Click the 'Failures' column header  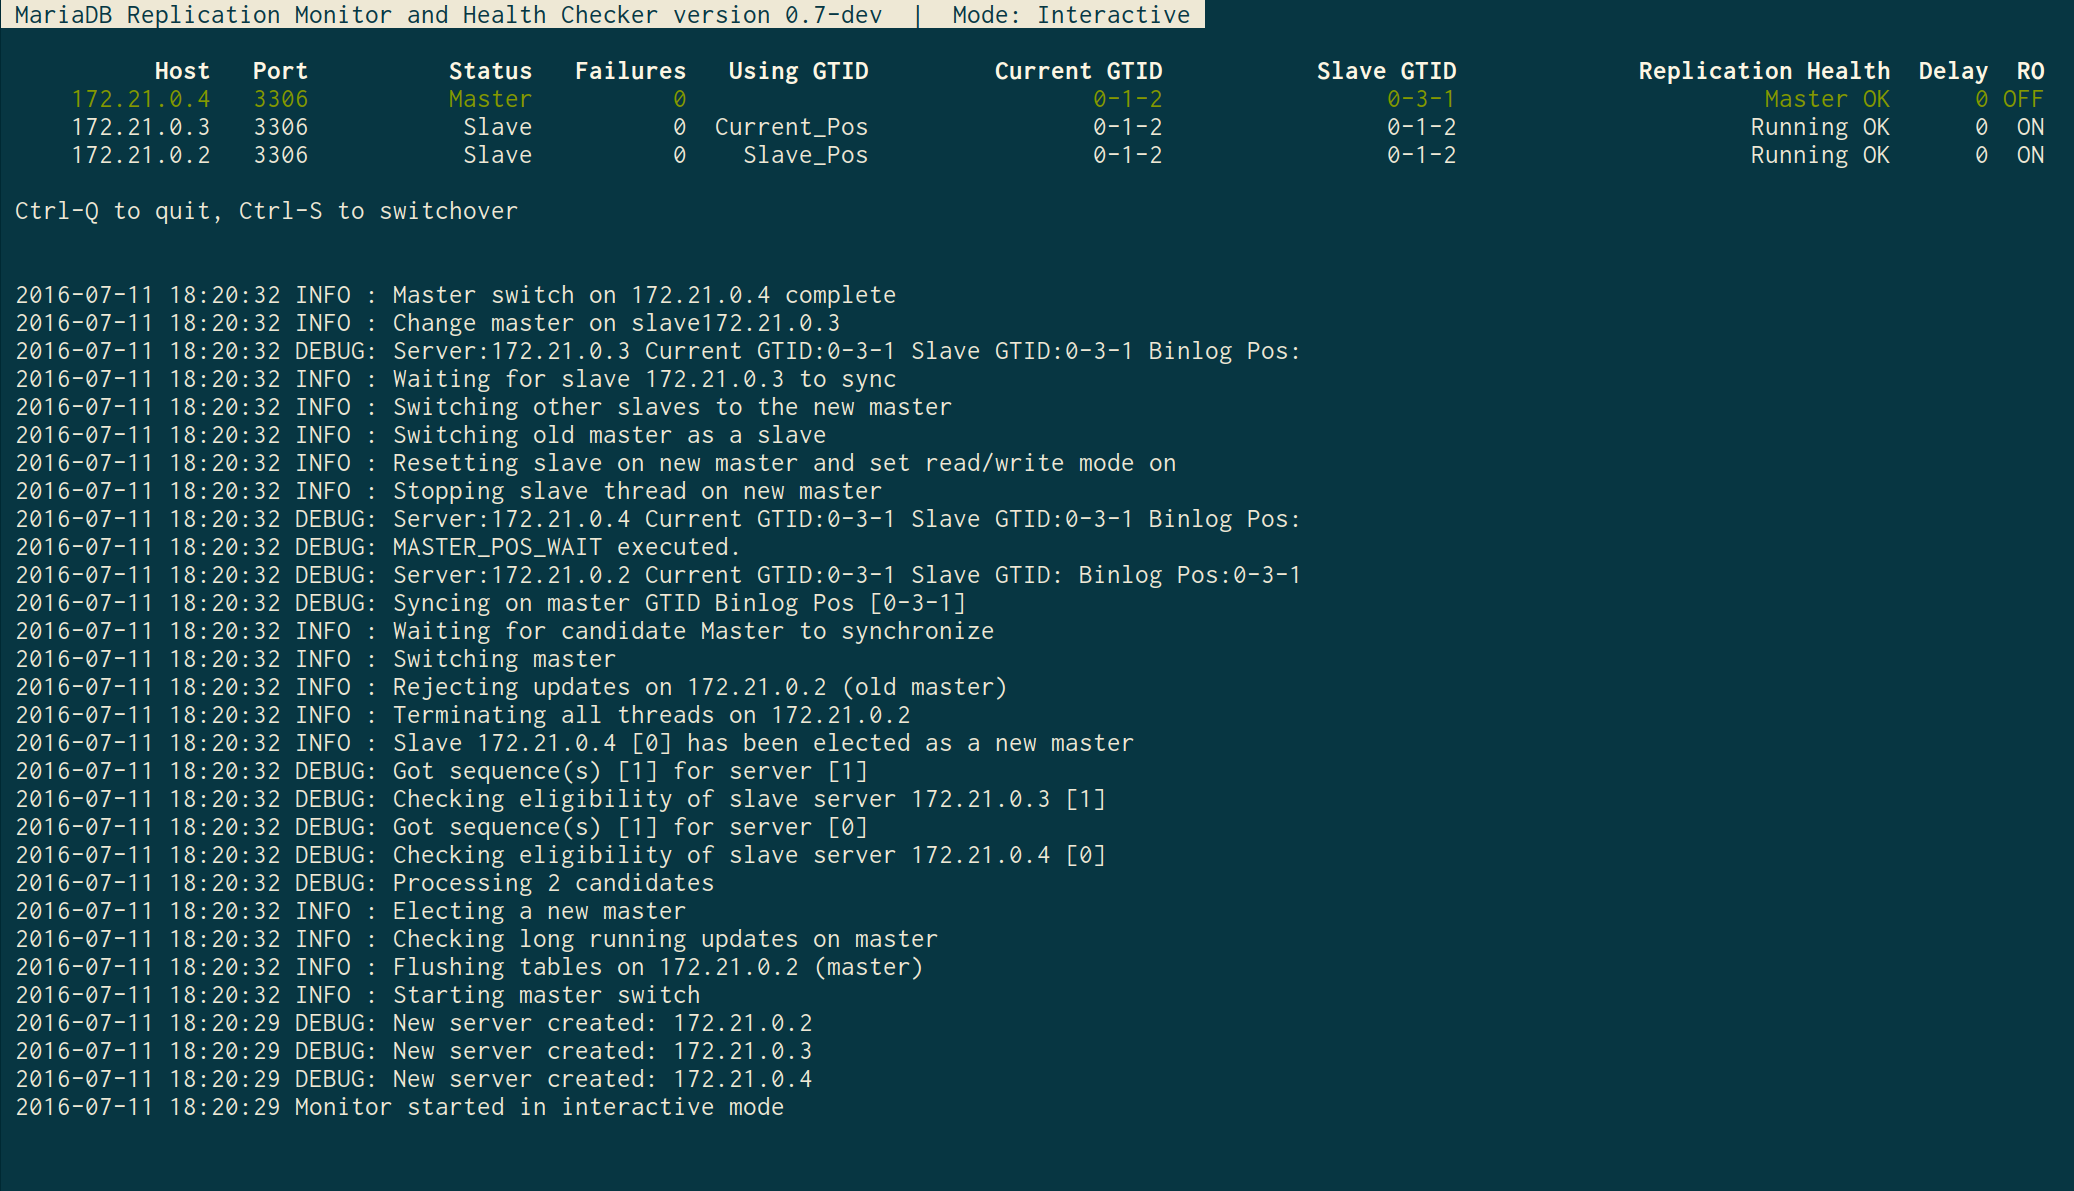pyautogui.click(x=630, y=71)
